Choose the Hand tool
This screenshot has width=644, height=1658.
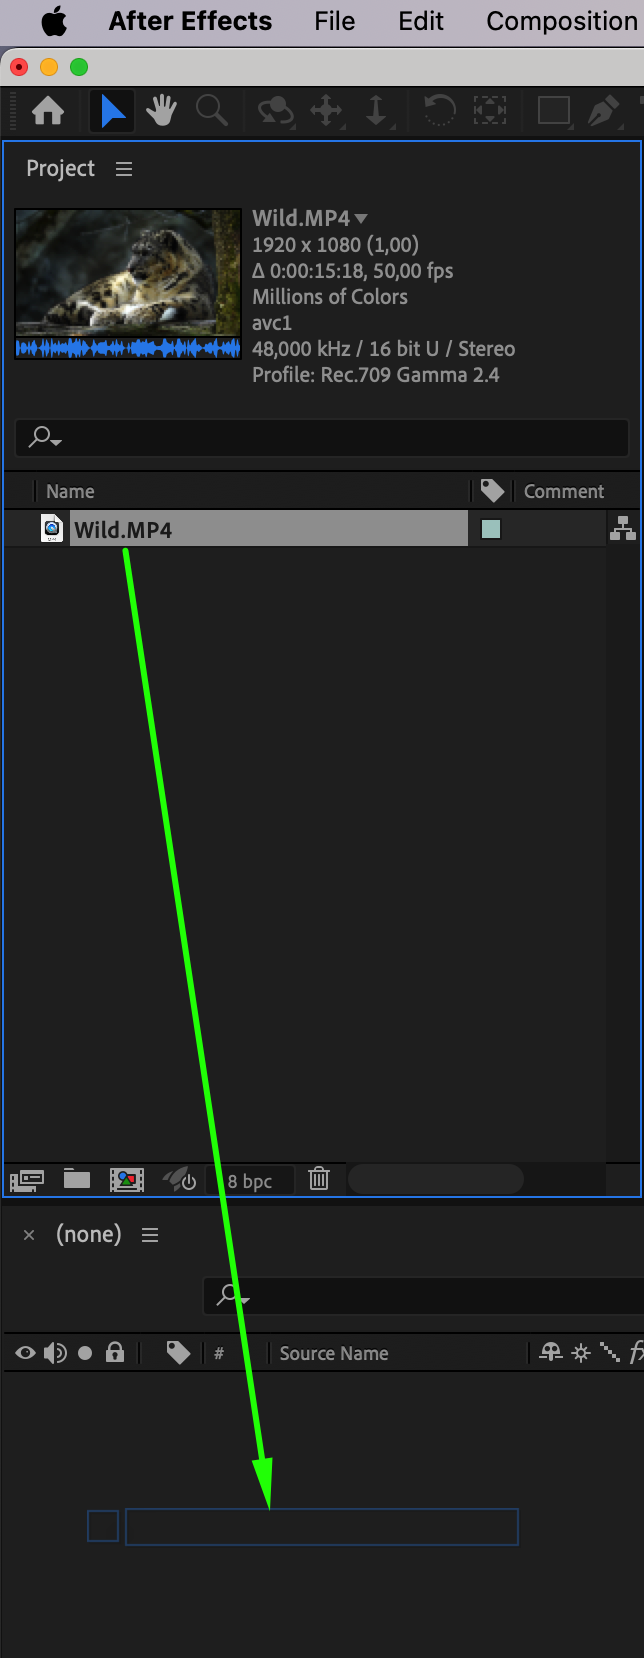pos(161,110)
